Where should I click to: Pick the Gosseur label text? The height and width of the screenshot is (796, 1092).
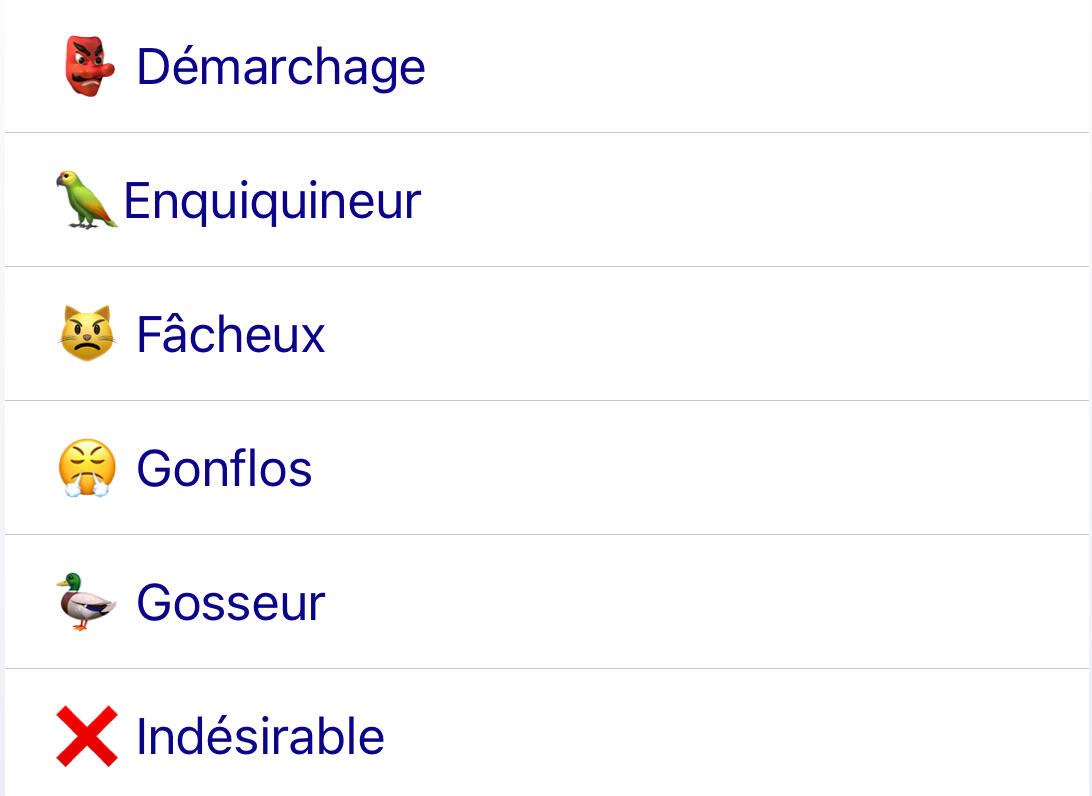pos(231,603)
